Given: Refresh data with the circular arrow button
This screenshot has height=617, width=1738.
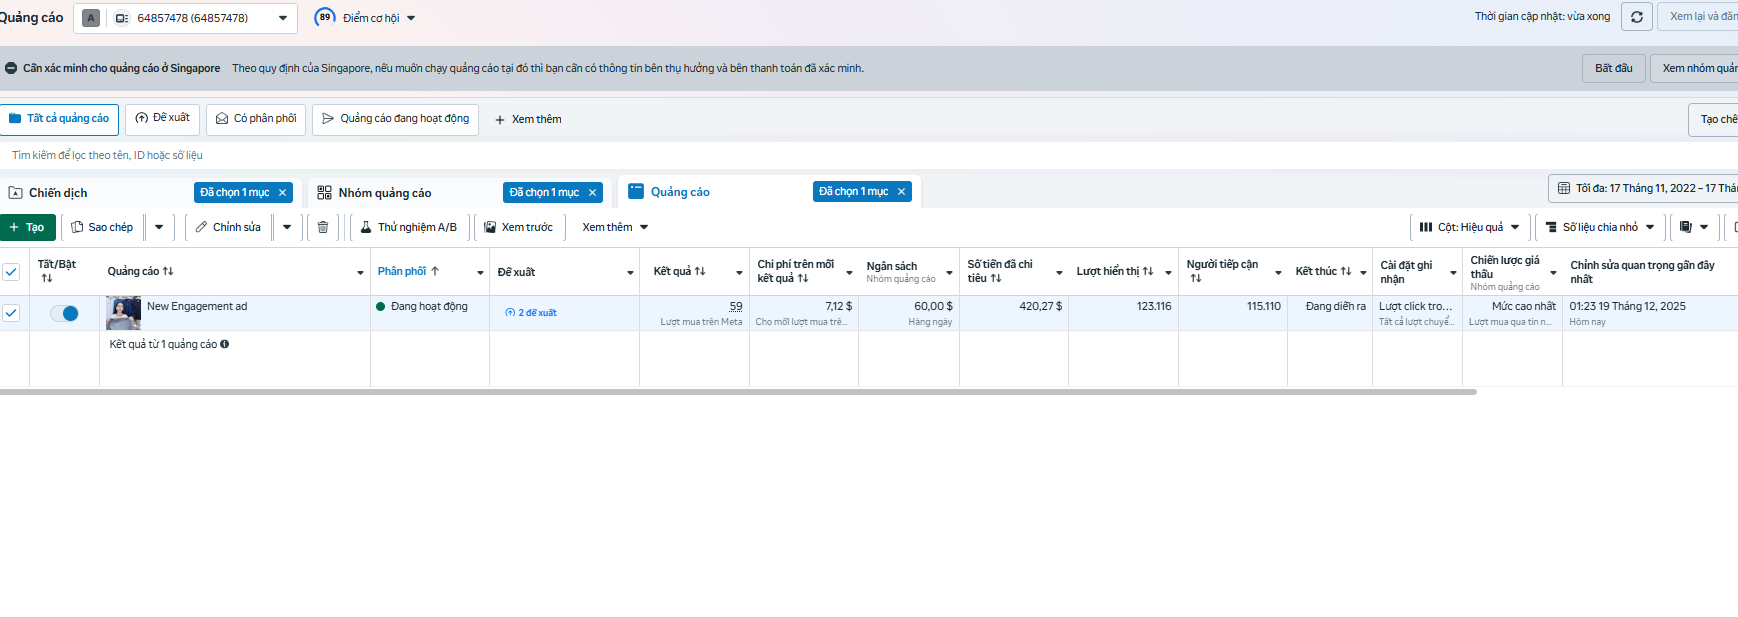Looking at the screenshot, I should [x=1636, y=17].
